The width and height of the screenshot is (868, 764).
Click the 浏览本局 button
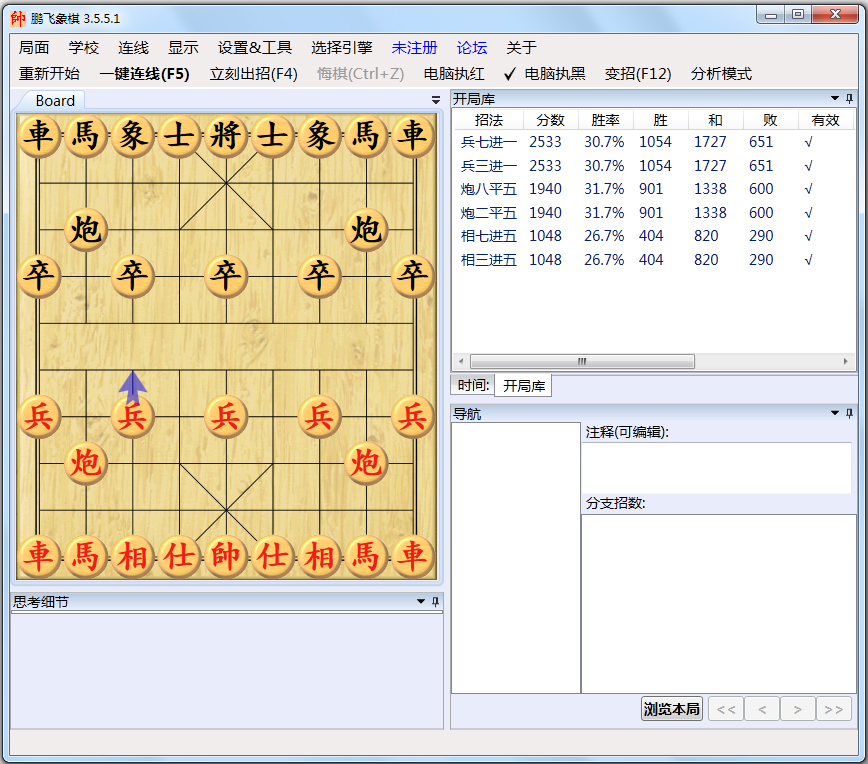tap(671, 708)
